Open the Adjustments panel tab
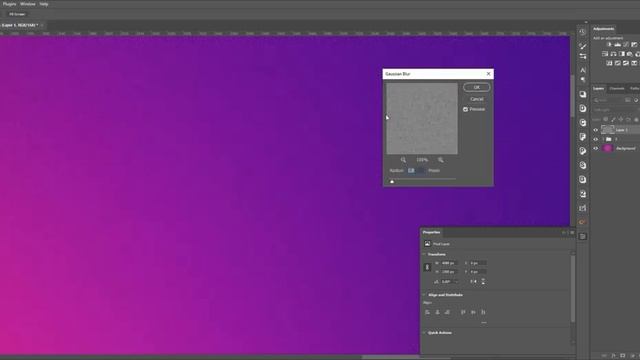This screenshot has width=640, height=360. coord(604,29)
